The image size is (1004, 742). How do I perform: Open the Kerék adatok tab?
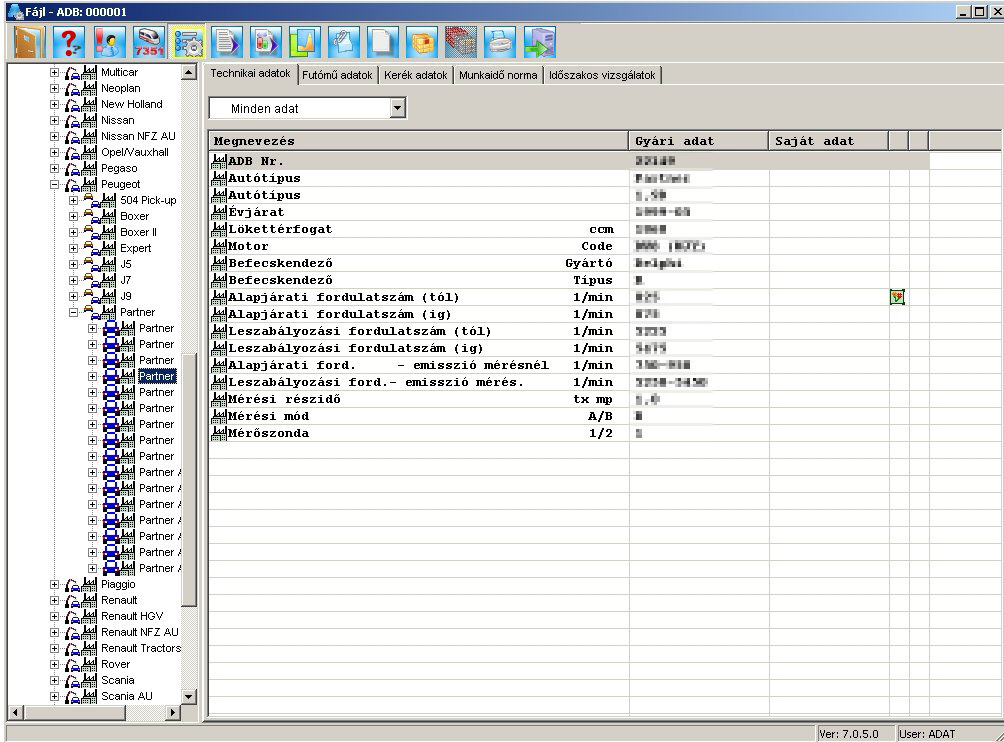coord(415,75)
